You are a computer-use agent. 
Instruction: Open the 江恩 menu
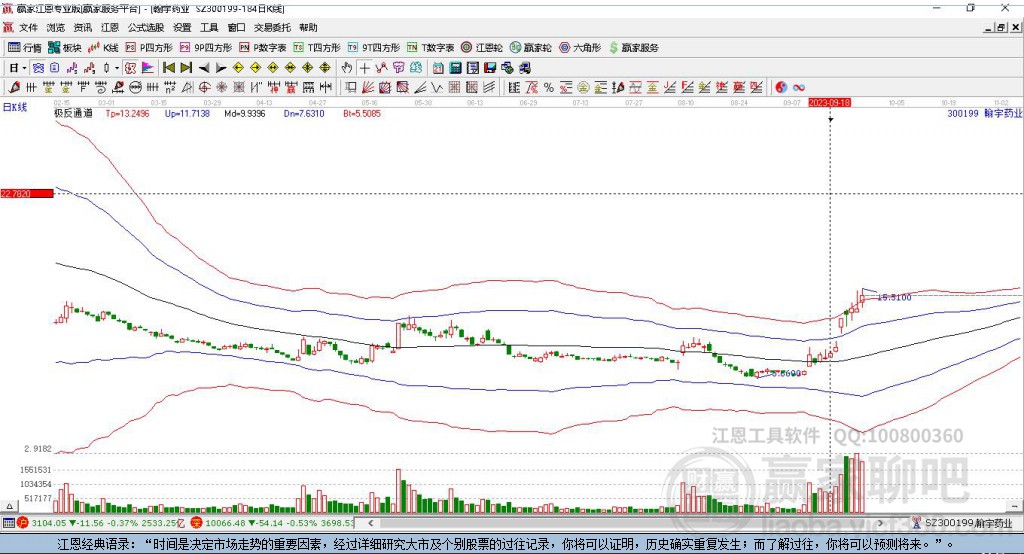tap(110, 27)
